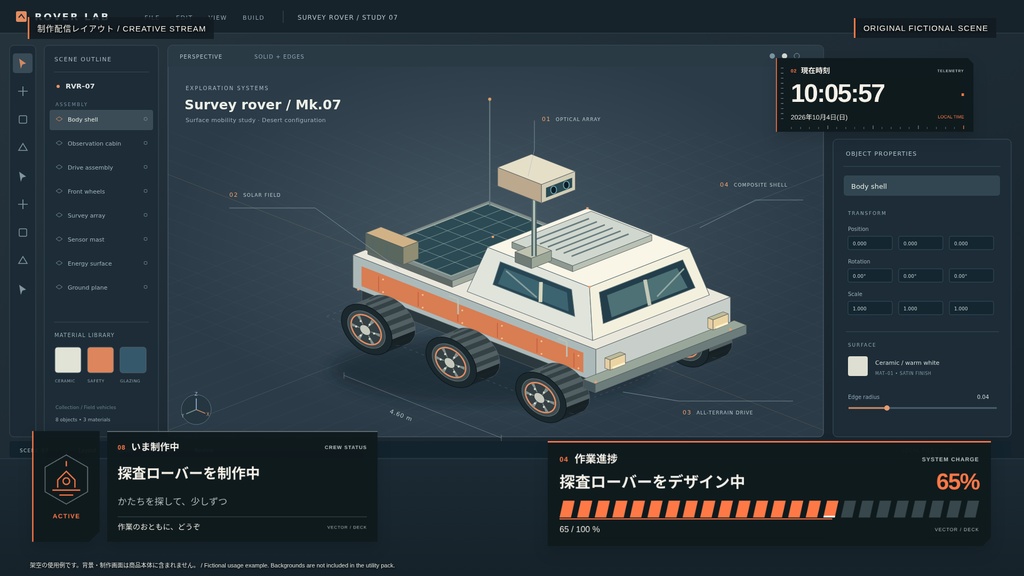Collapse the RVR-07 root node

58,86
